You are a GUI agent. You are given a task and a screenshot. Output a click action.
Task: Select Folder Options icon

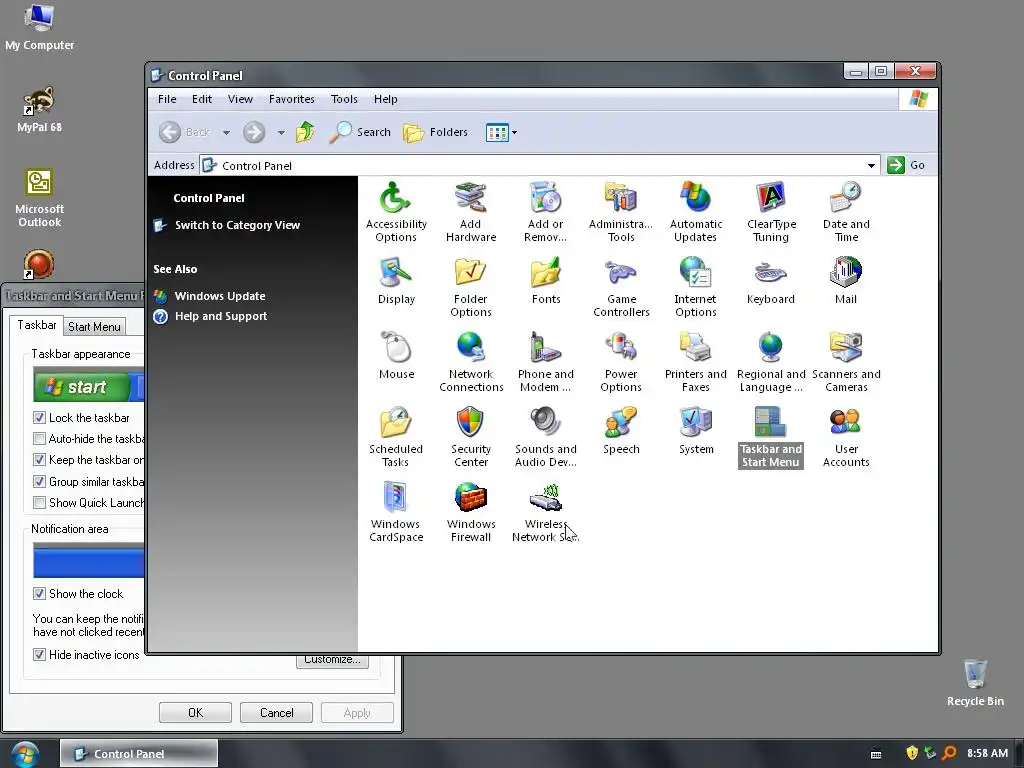pos(471,272)
